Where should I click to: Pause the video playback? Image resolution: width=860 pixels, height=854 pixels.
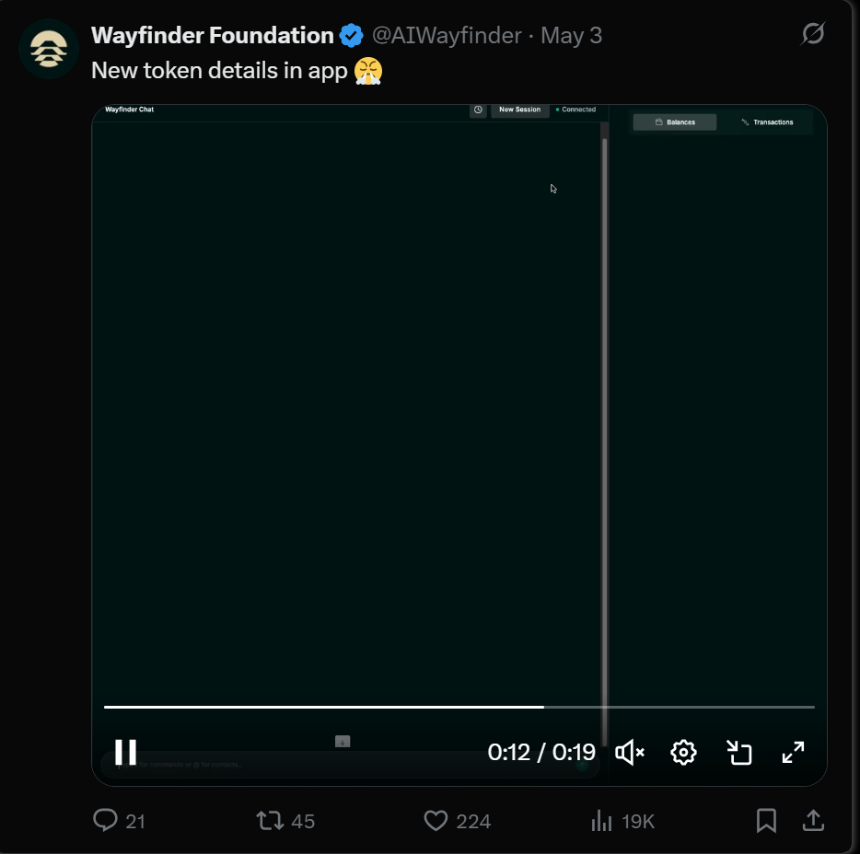(x=126, y=752)
